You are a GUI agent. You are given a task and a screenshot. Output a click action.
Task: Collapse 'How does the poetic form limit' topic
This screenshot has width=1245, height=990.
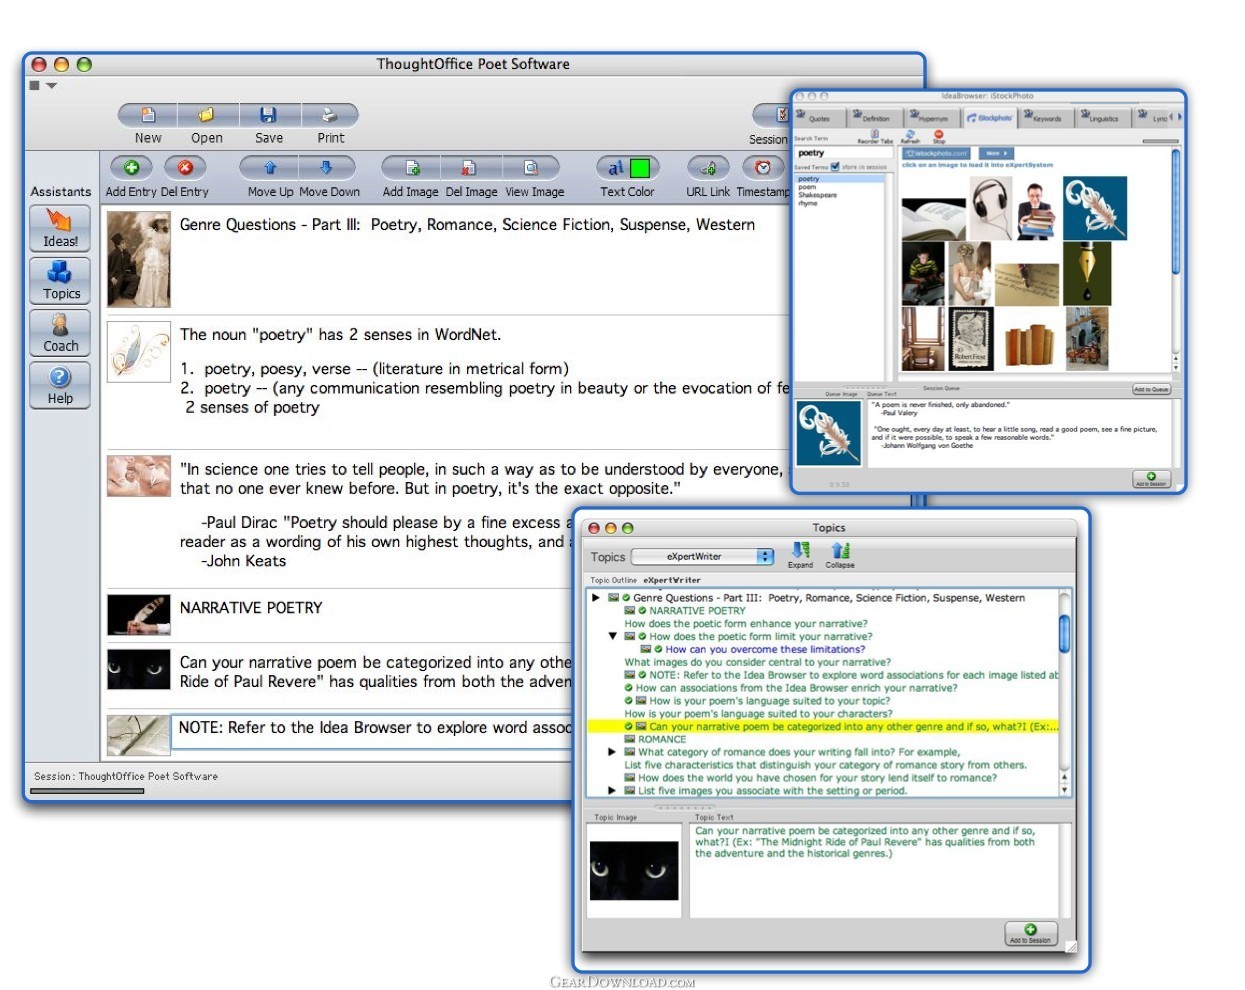pyautogui.click(x=612, y=636)
